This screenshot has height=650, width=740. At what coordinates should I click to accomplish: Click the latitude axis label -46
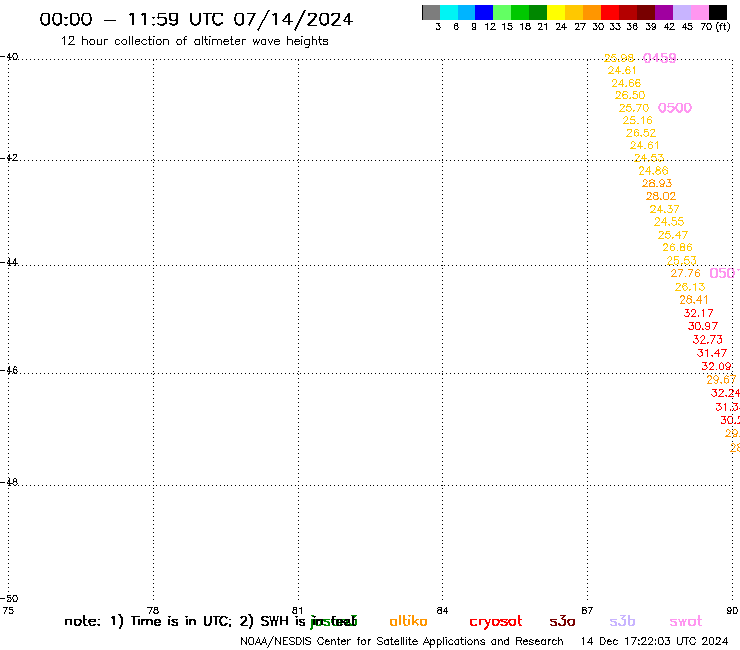tap(9, 370)
